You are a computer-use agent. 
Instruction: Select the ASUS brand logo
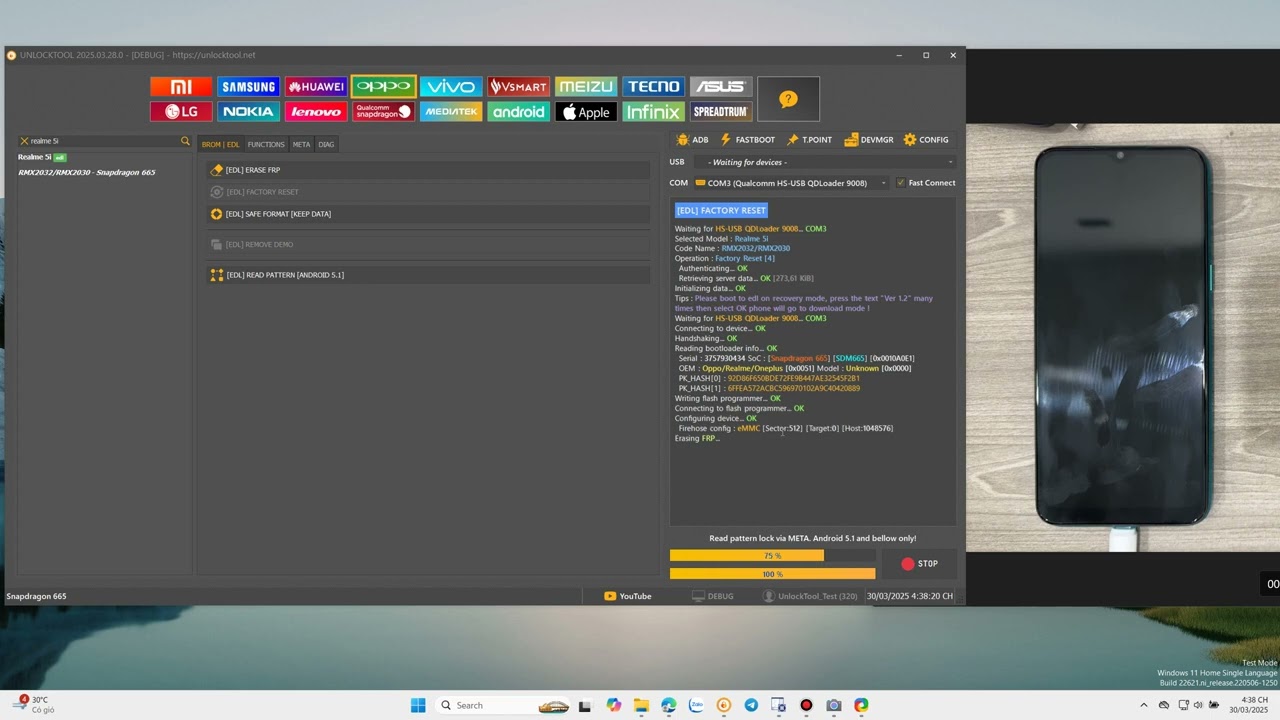pos(721,87)
